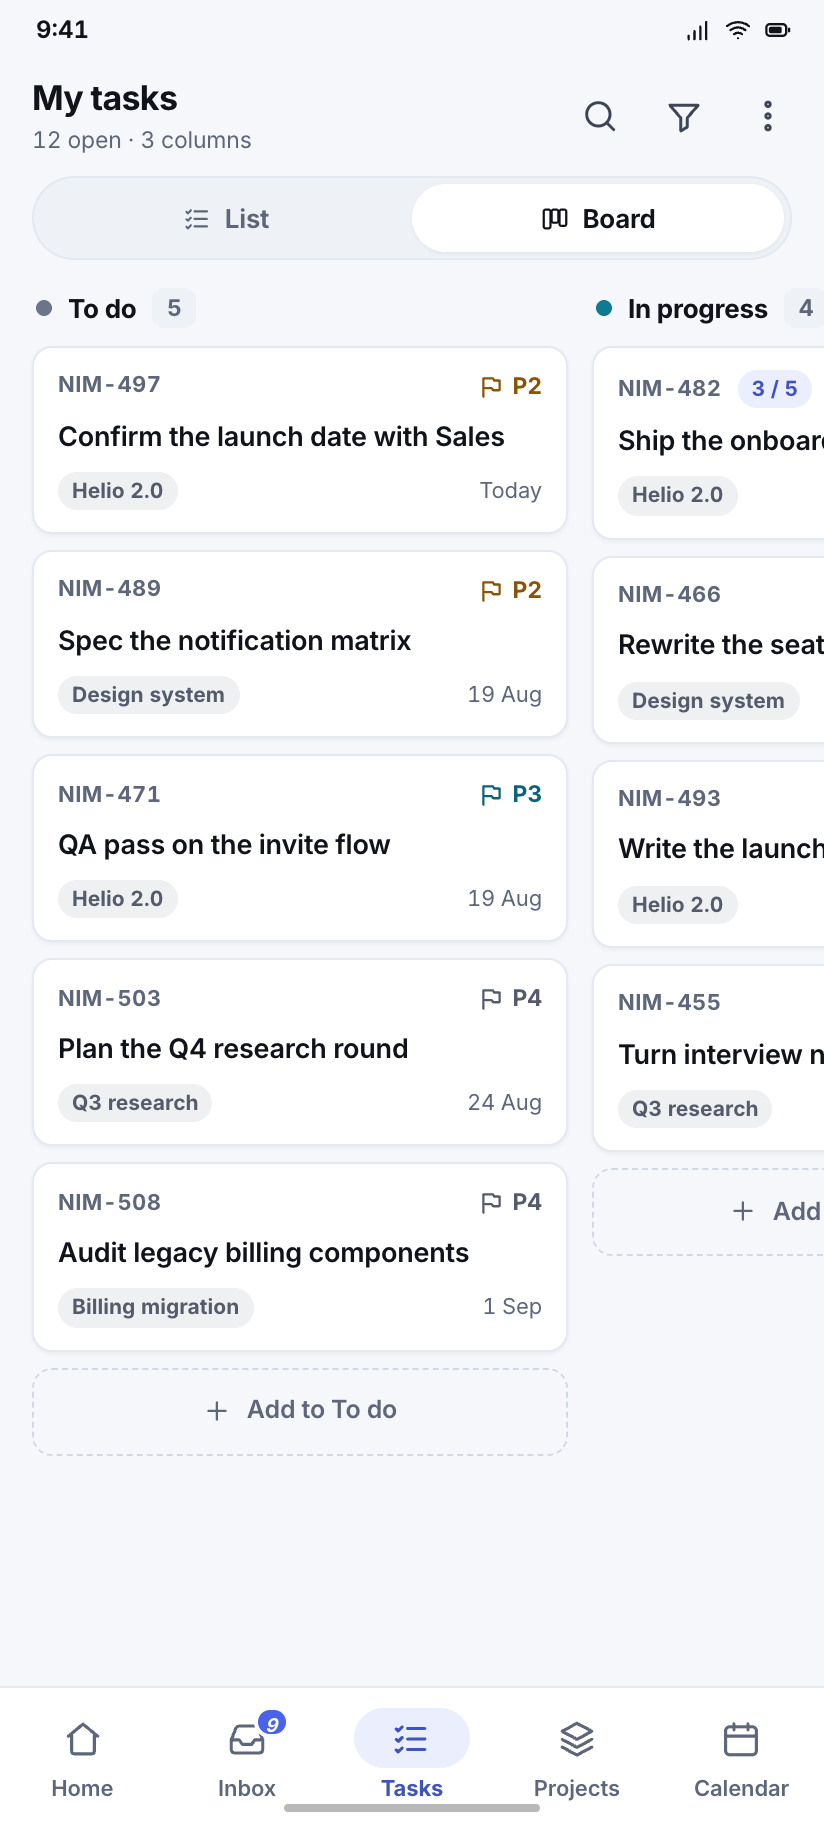Viewport: 824px width, 1830px height.
Task: Open the Calendar tab
Action: (741, 1758)
